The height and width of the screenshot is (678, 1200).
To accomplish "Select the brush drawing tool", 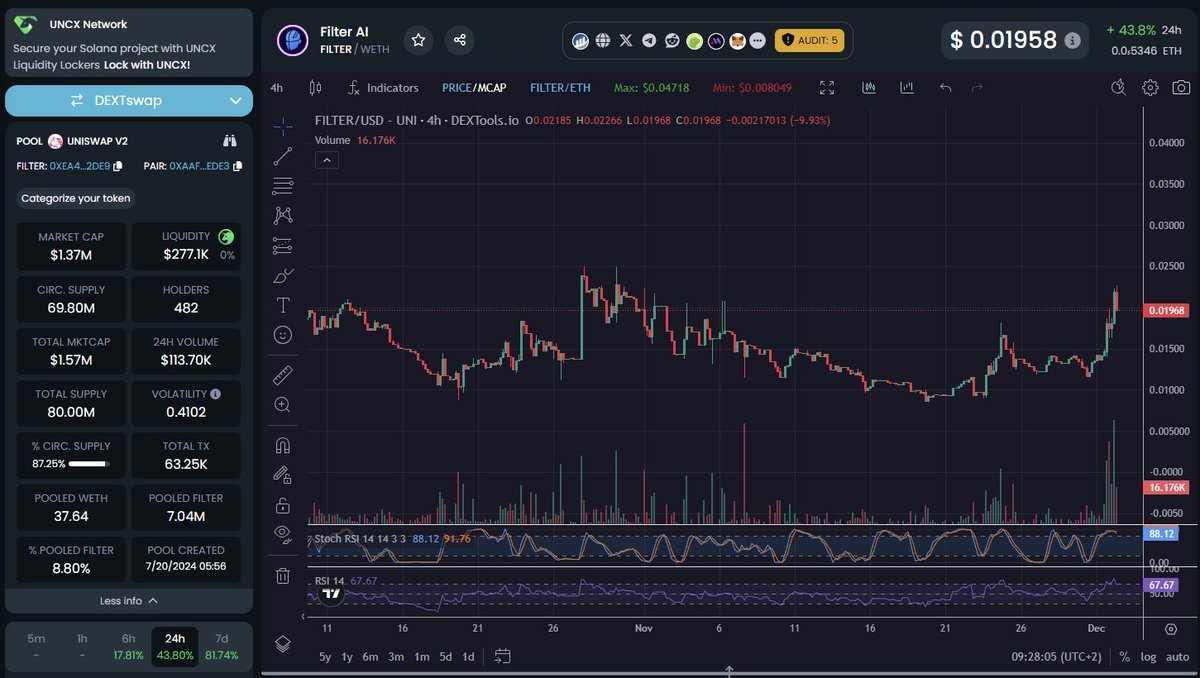I will [283, 275].
